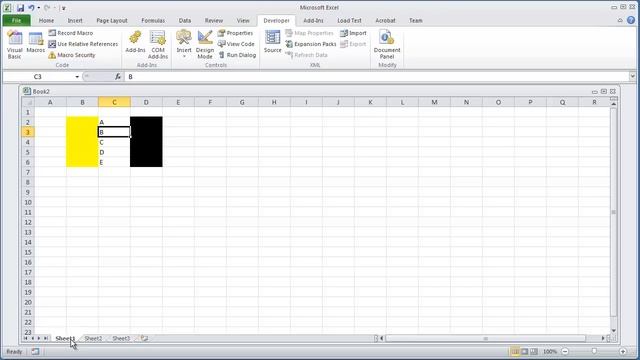The width and height of the screenshot is (640, 360).
Task: Click the Insert Function fx button
Action: pyautogui.click(x=118, y=76)
